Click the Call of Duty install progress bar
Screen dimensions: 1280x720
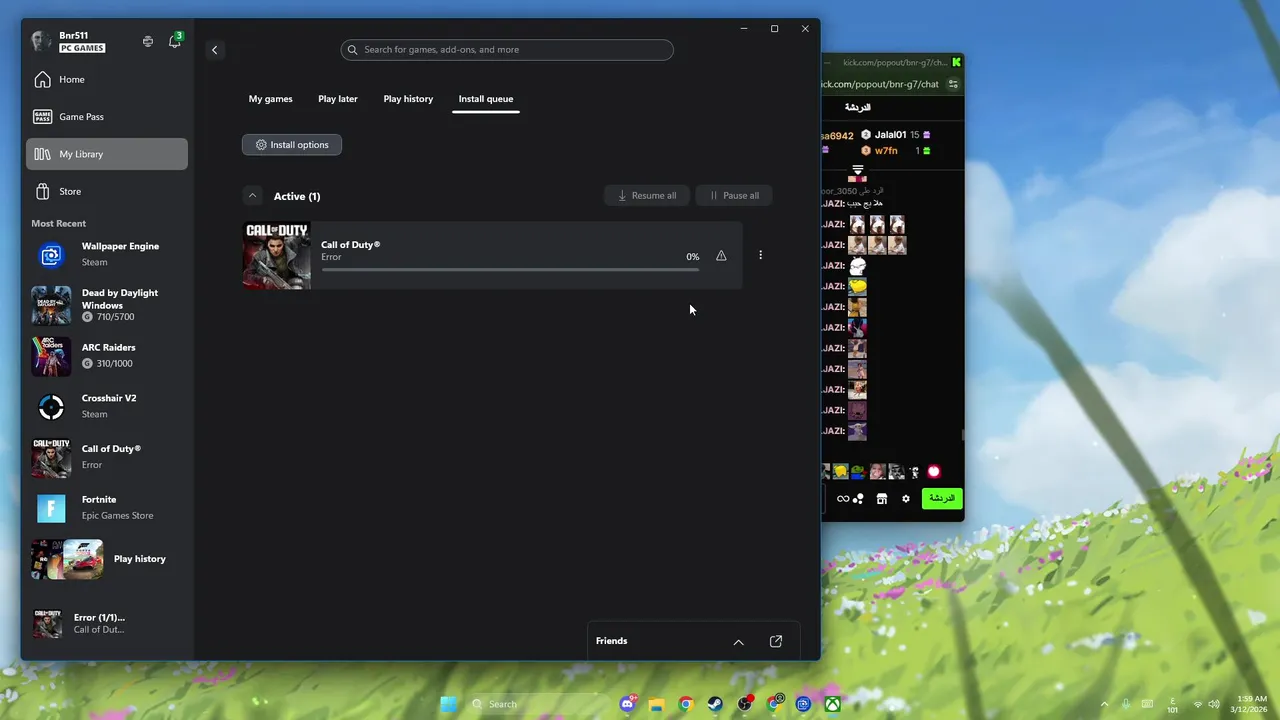(510, 269)
